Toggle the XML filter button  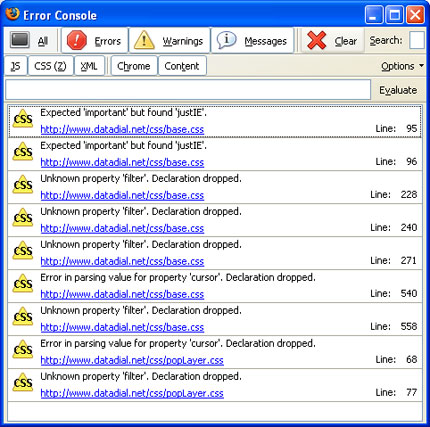pyautogui.click(x=89, y=66)
